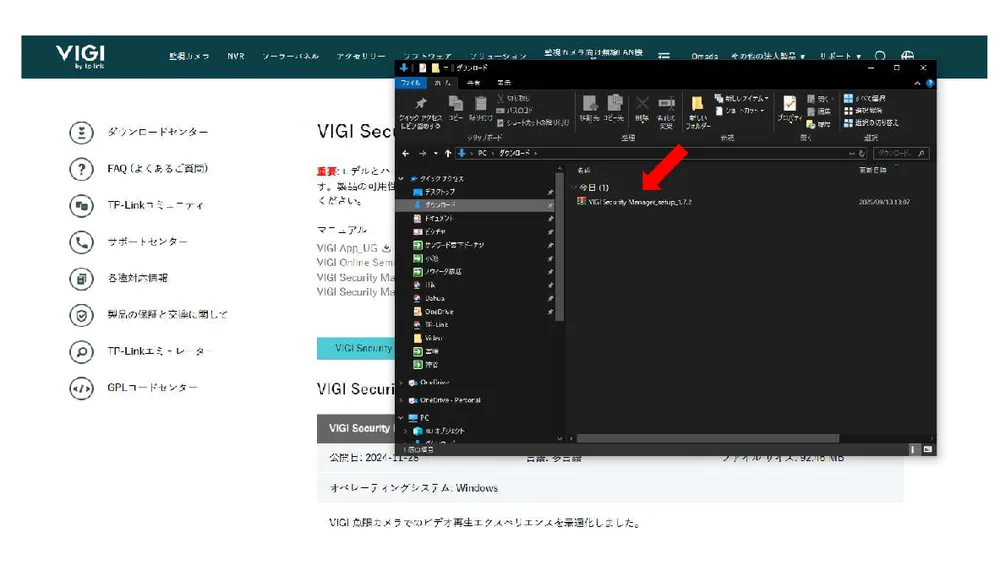
Task: Click the Up one level arrow
Action: click(448, 153)
